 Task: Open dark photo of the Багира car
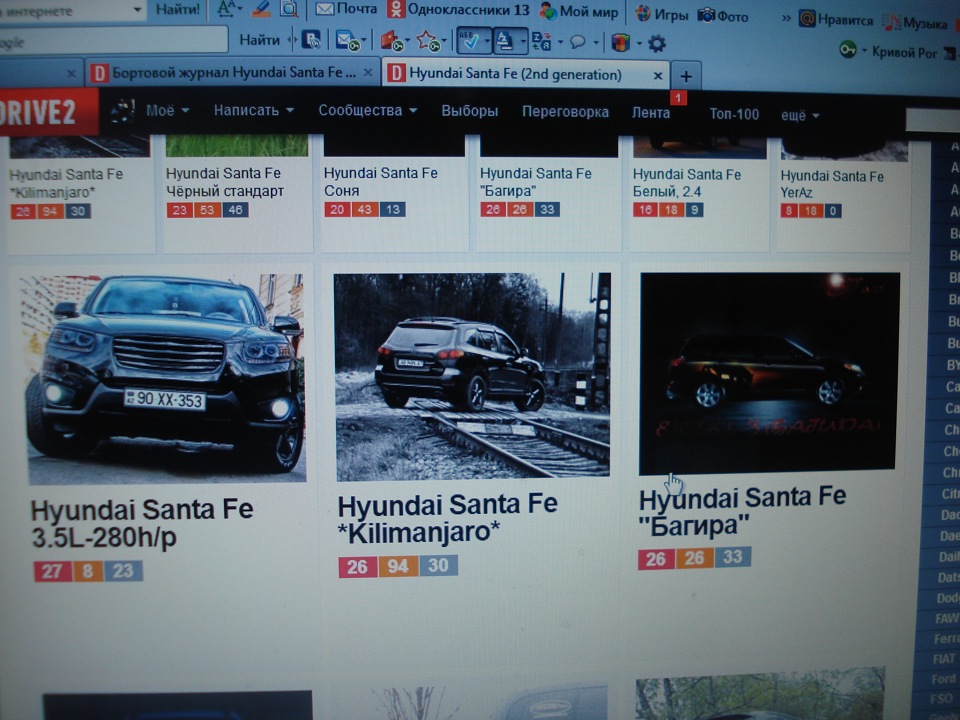pyautogui.click(x=768, y=372)
